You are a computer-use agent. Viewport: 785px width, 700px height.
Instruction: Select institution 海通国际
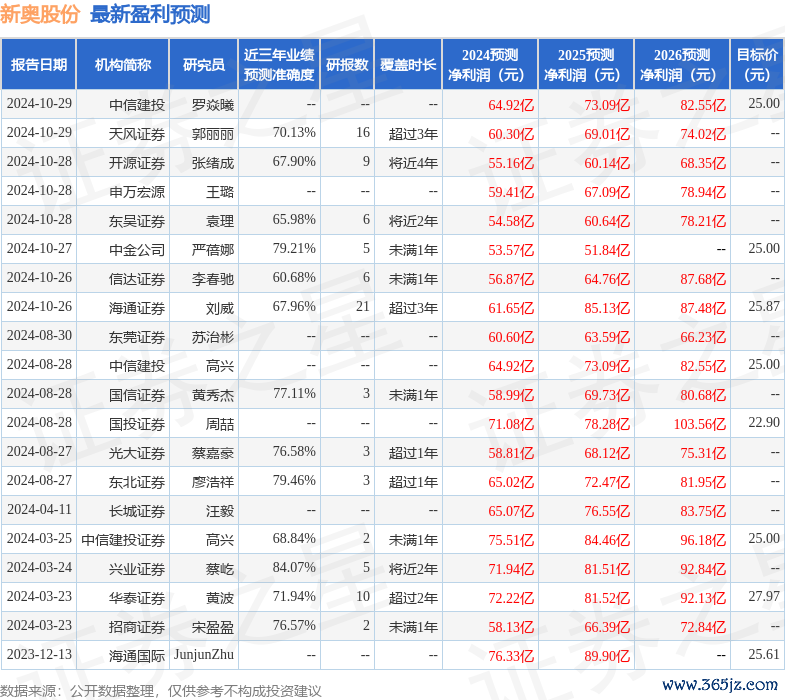137,656
